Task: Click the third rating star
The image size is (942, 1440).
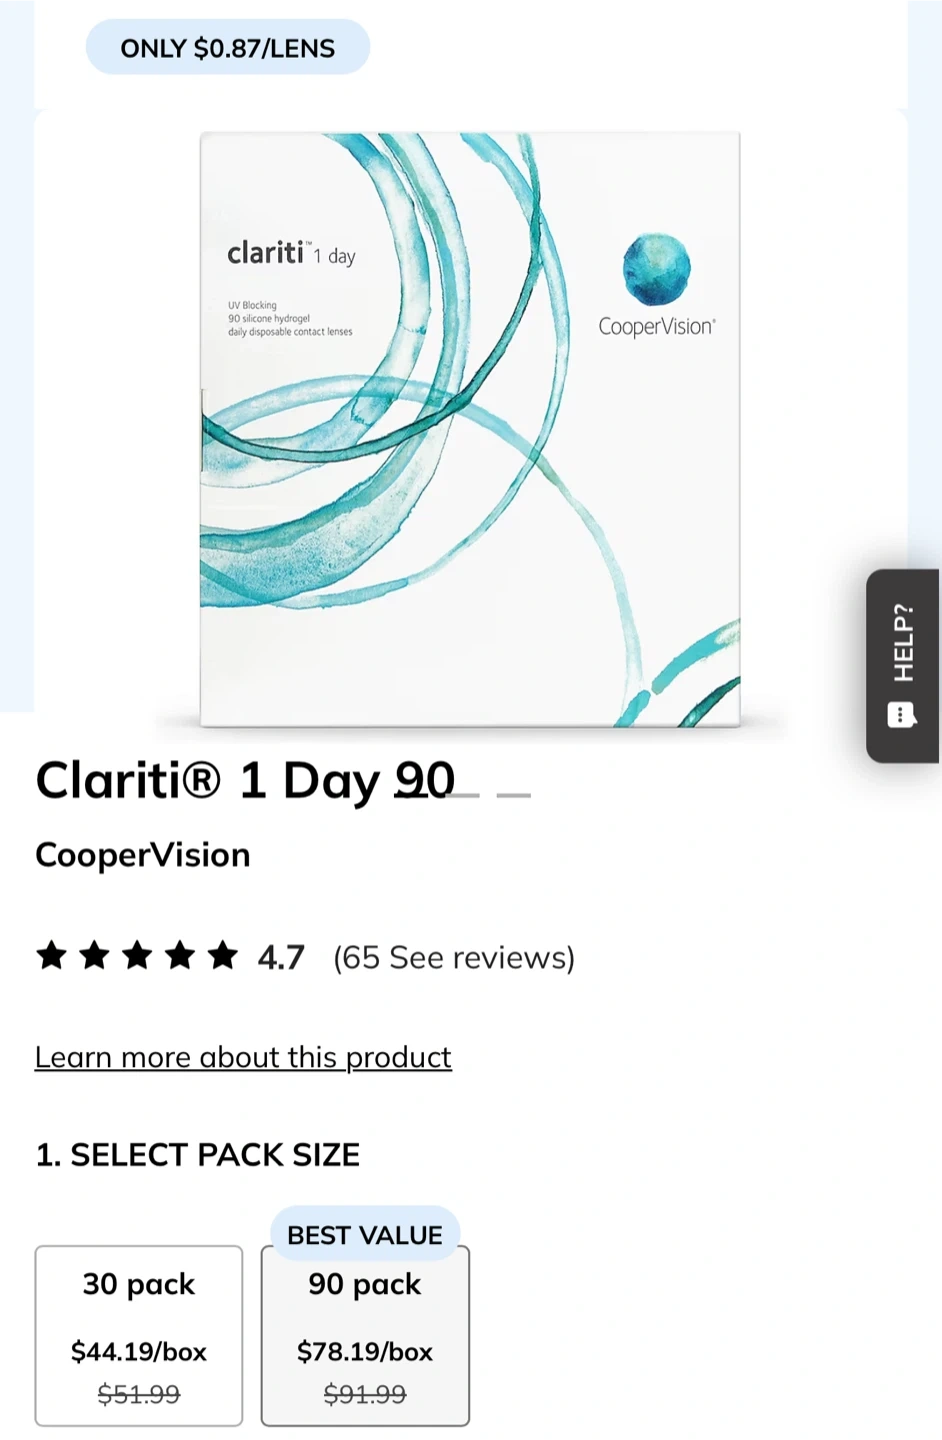Action: [137, 956]
